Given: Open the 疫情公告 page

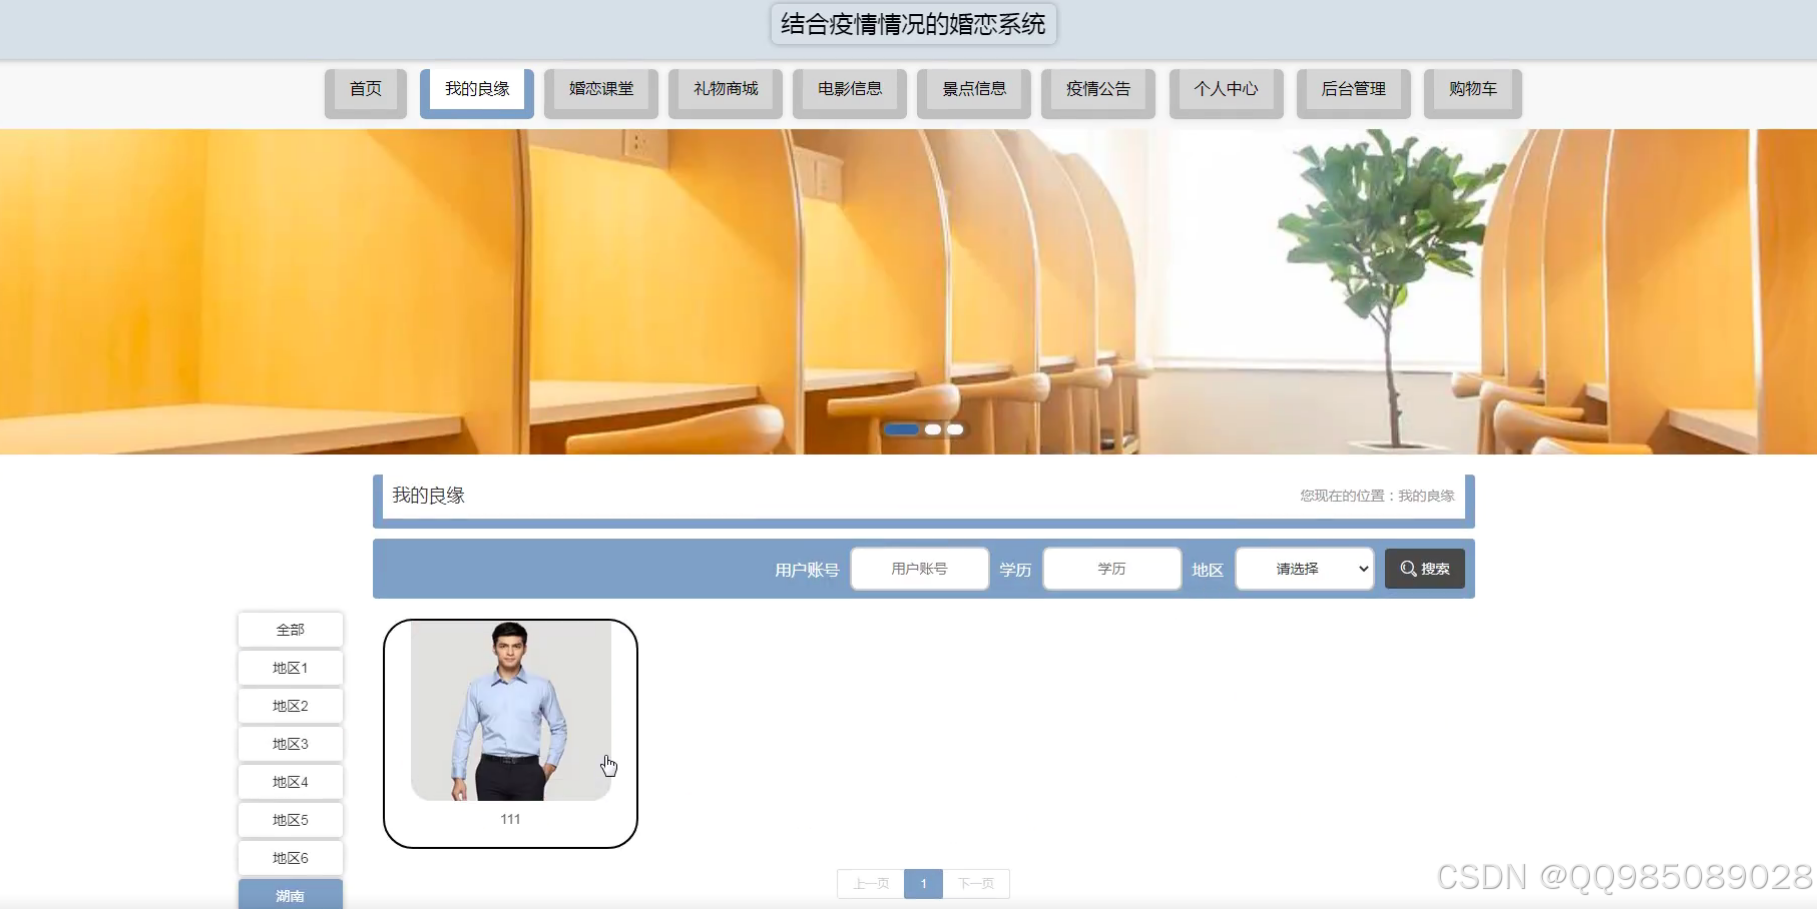Looking at the screenshot, I should 1098,89.
